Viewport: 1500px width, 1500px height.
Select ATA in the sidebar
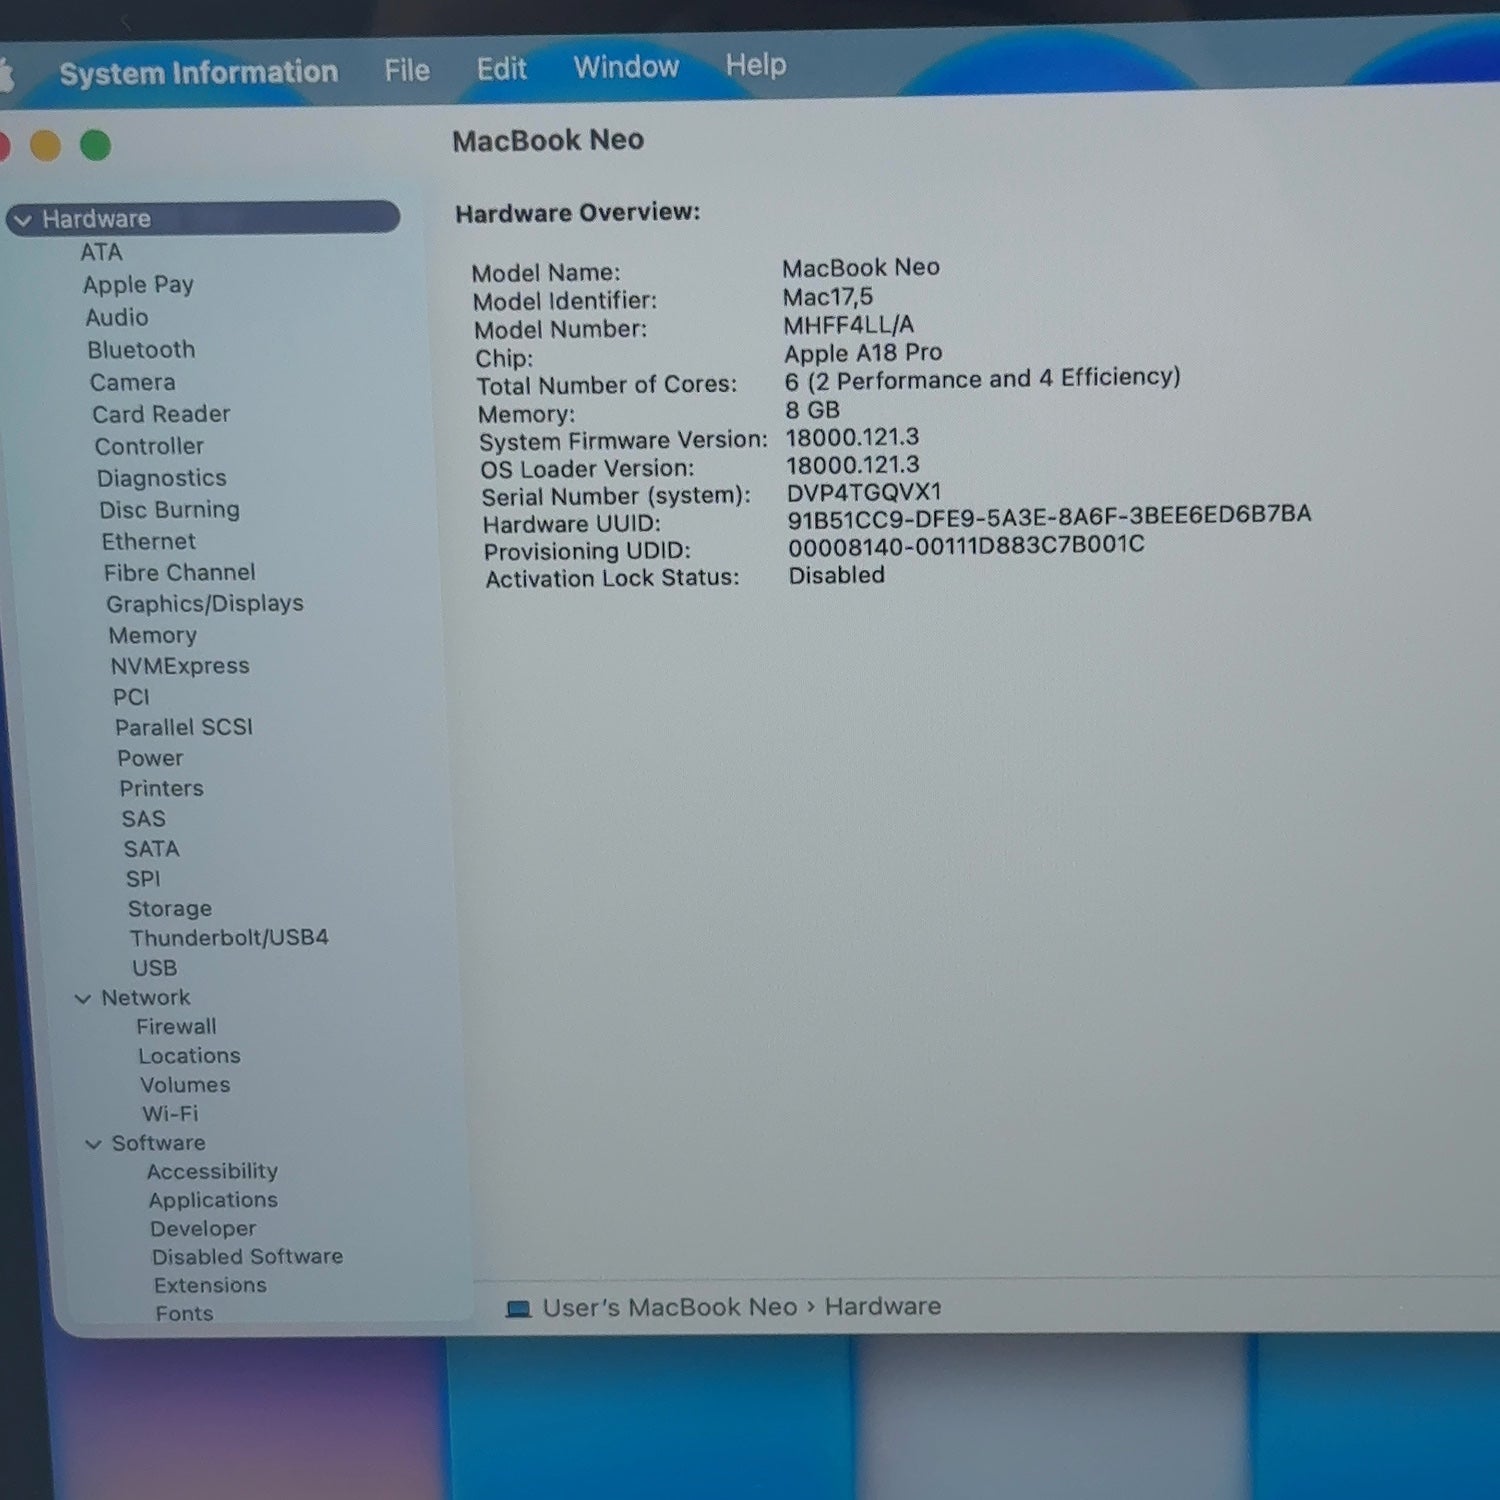tap(101, 252)
